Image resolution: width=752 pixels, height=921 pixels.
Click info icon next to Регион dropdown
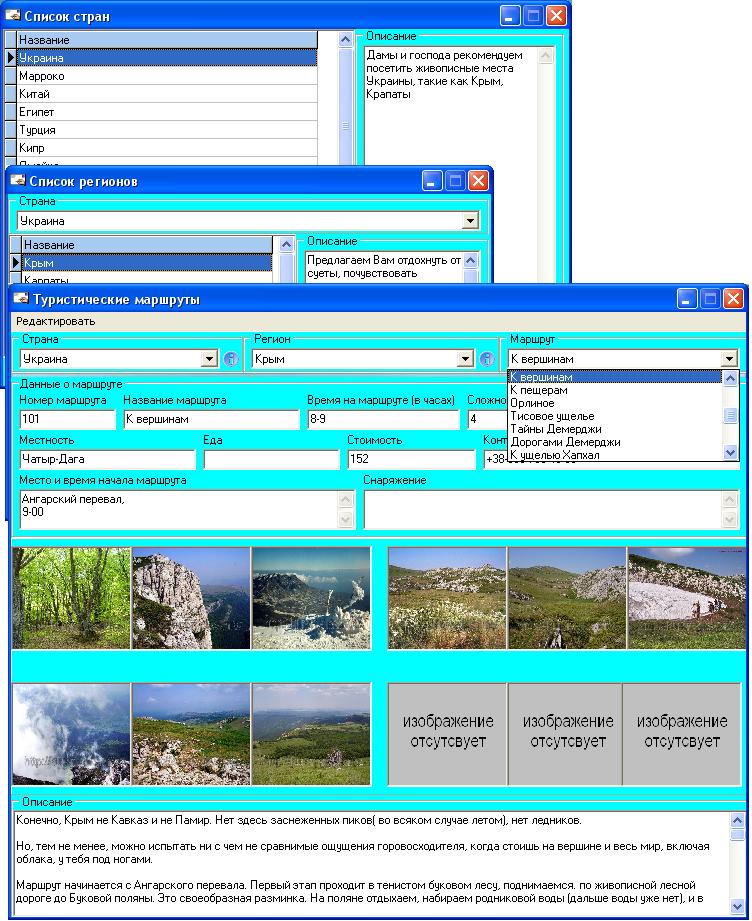[486, 359]
